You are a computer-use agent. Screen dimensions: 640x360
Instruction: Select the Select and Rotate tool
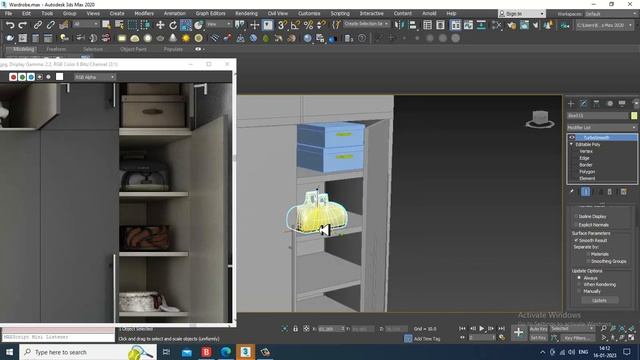point(173,25)
